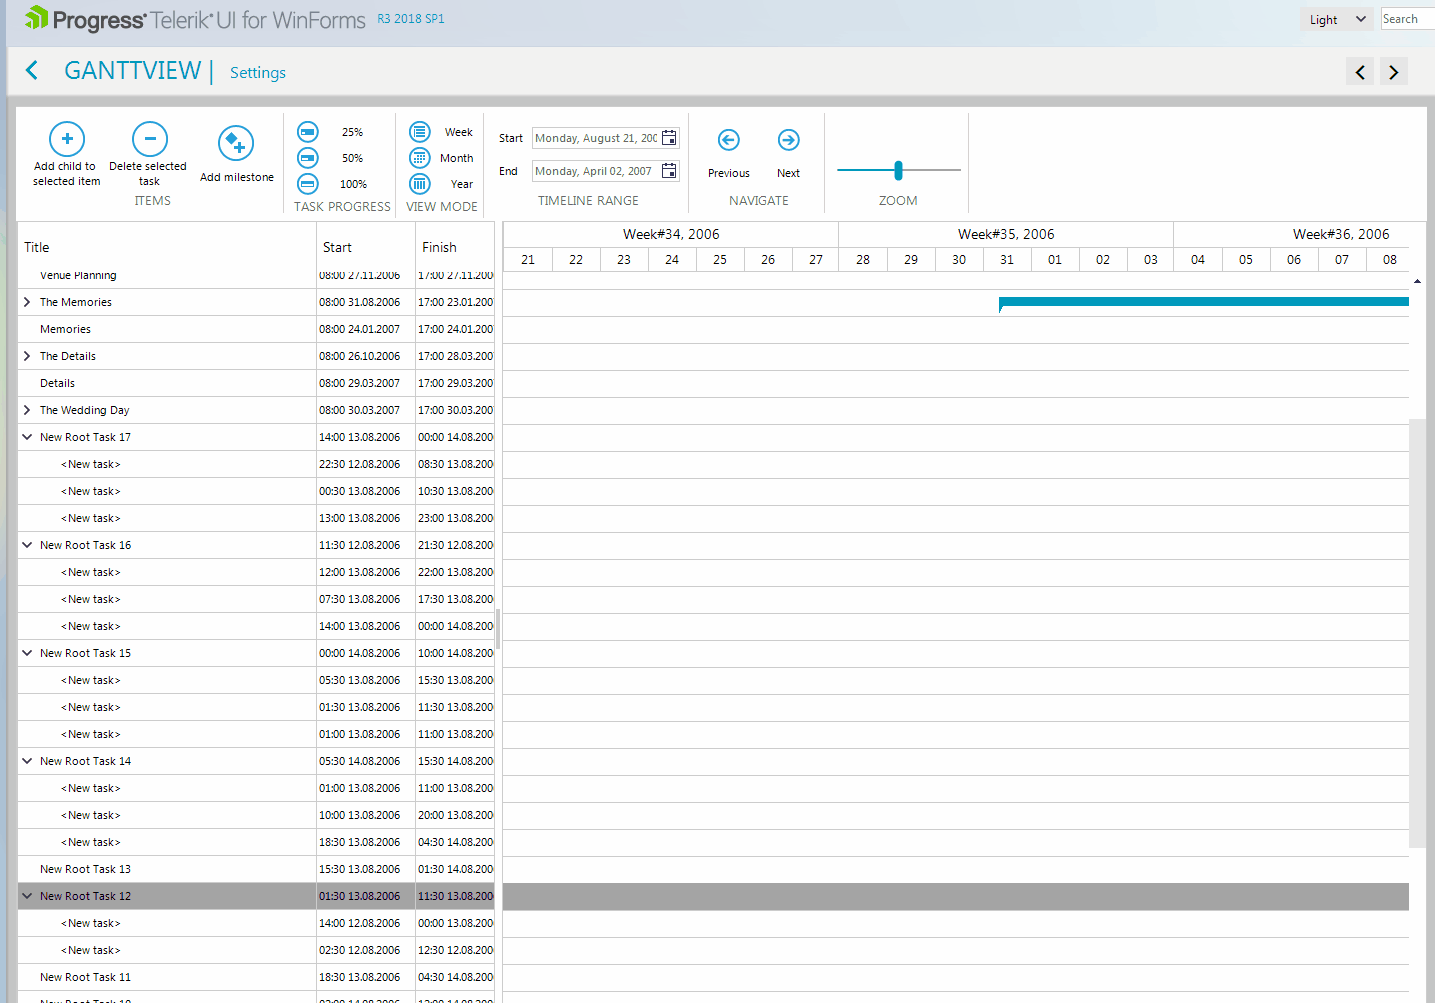
Task: Navigate to Next timeline range
Action: click(x=788, y=140)
